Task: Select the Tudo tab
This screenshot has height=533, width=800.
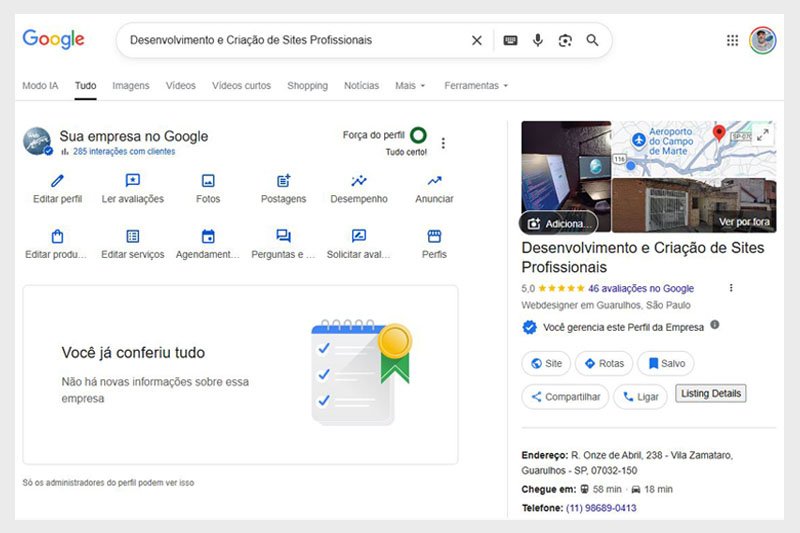Action: point(85,86)
